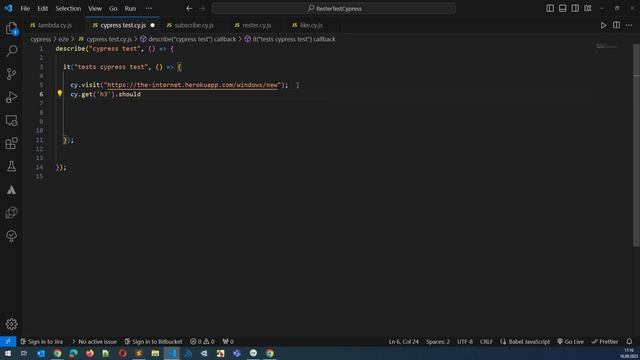Screen dimensions: 640x360
Task: Open Customize Layout icon
Action: [x=588, y=8]
